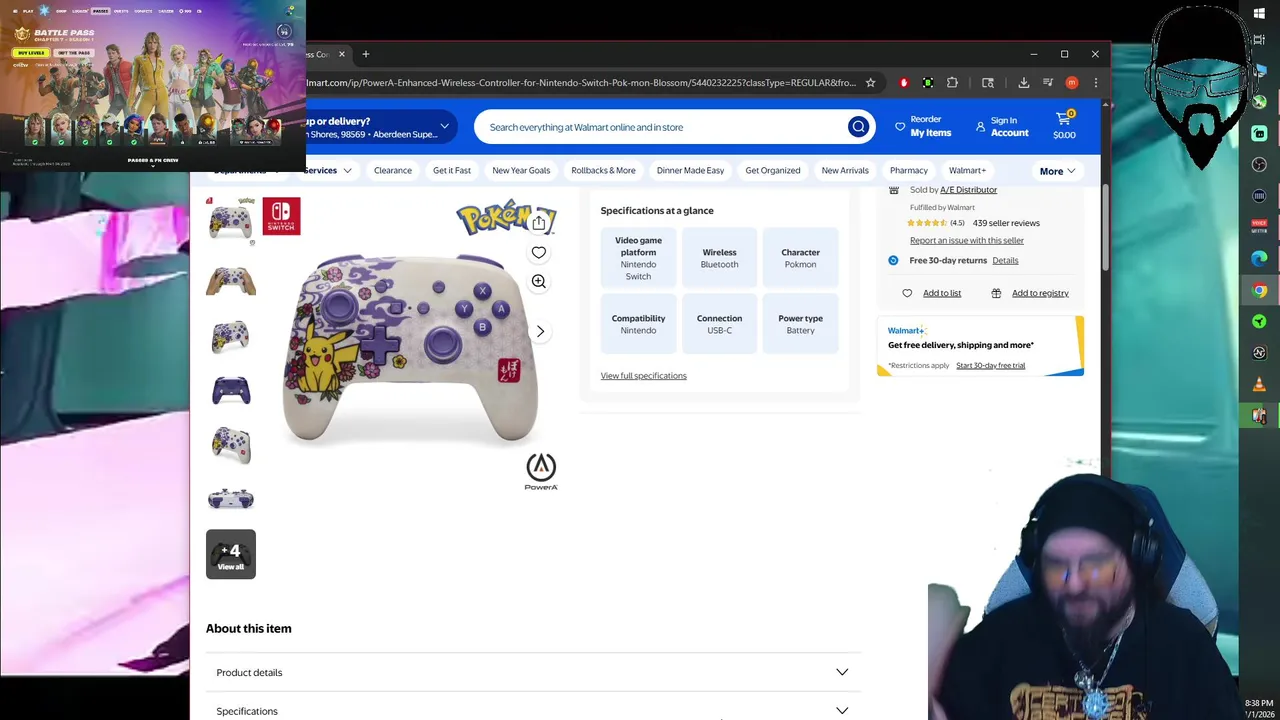Open Microsoft Edge from the taskbar
This screenshot has width=1280, height=720.
point(1259,258)
